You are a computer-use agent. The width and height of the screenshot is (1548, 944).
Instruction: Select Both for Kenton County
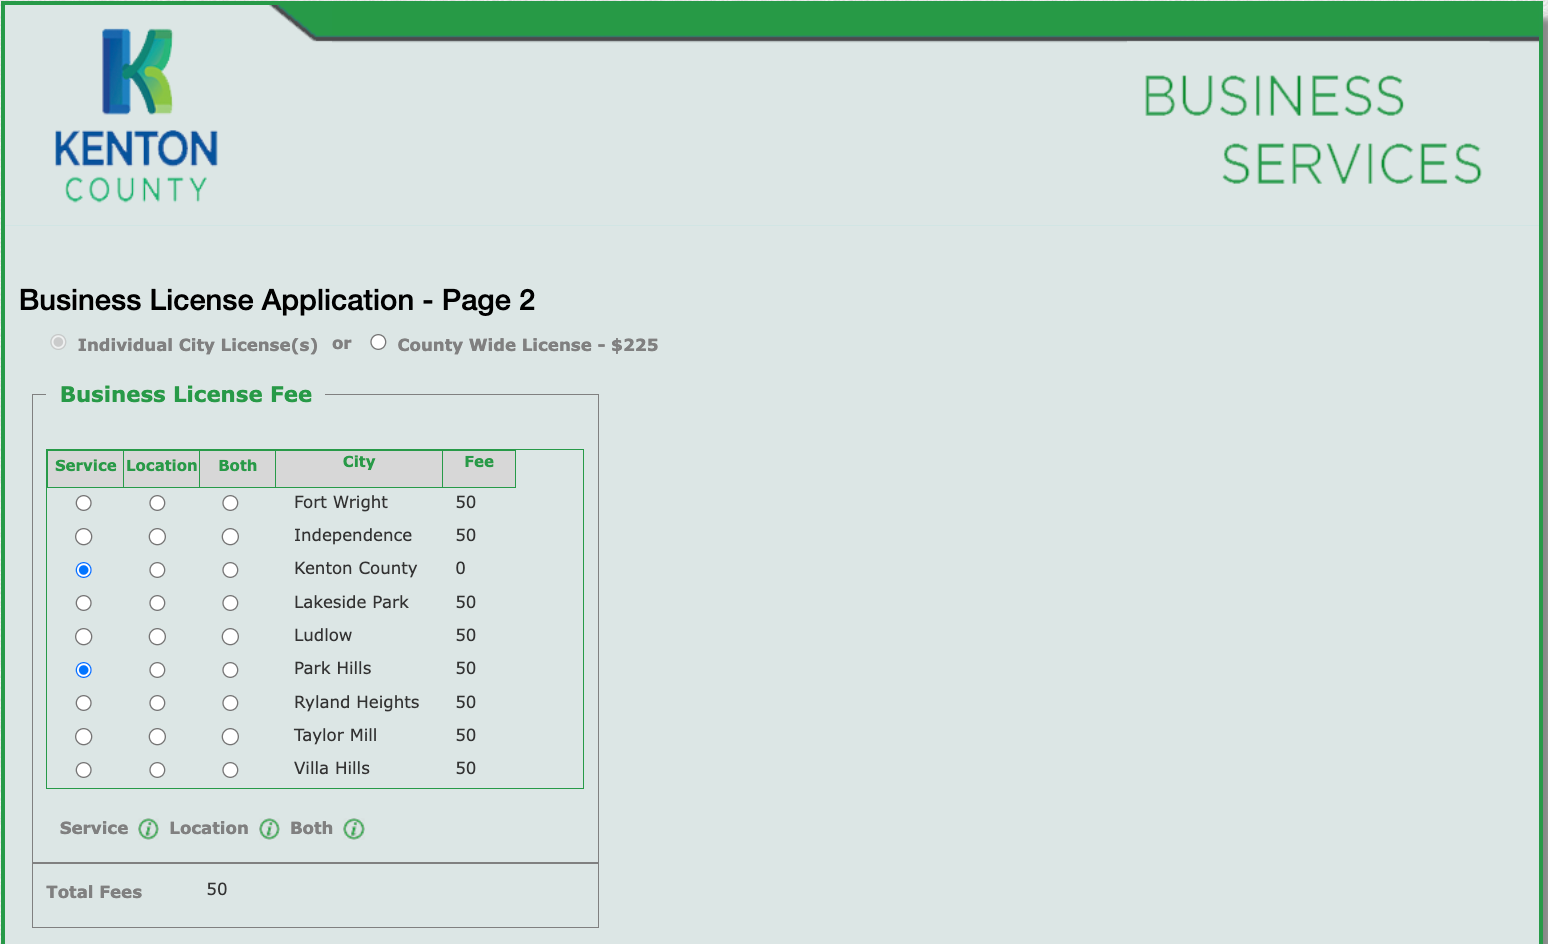click(x=230, y=570)
